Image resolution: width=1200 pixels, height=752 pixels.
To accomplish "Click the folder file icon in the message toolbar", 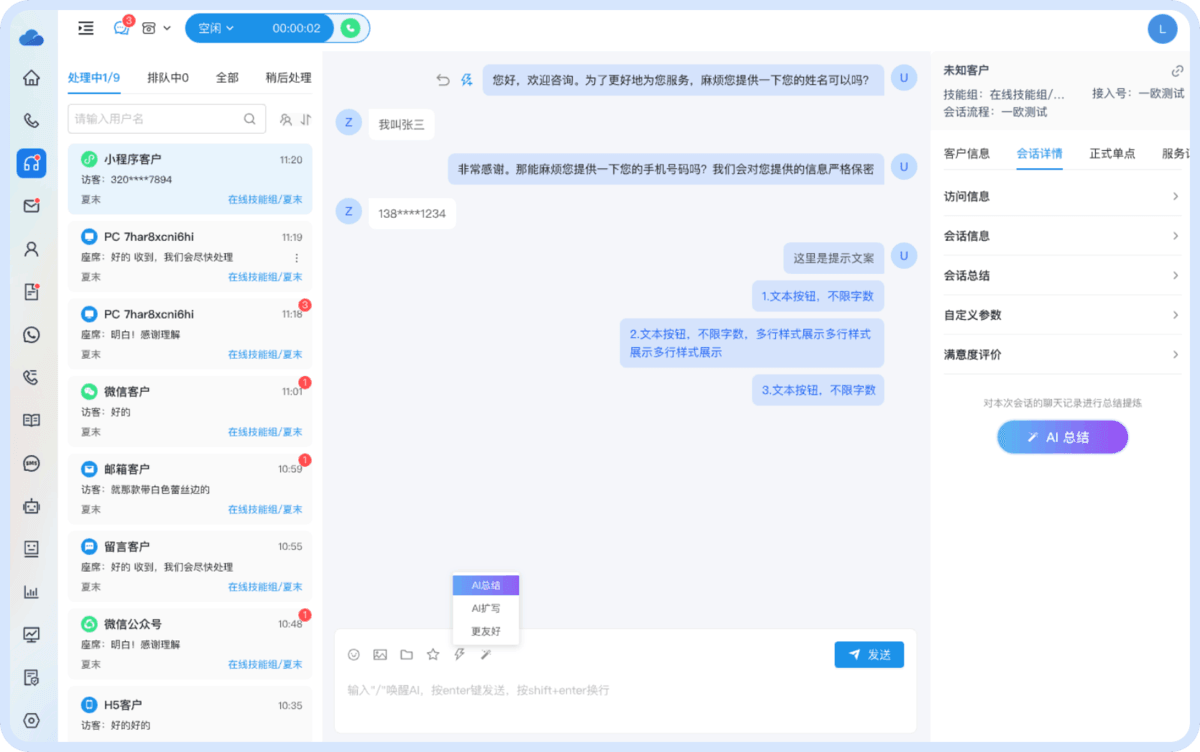I will pyautogui.click(x=406, y=655).
